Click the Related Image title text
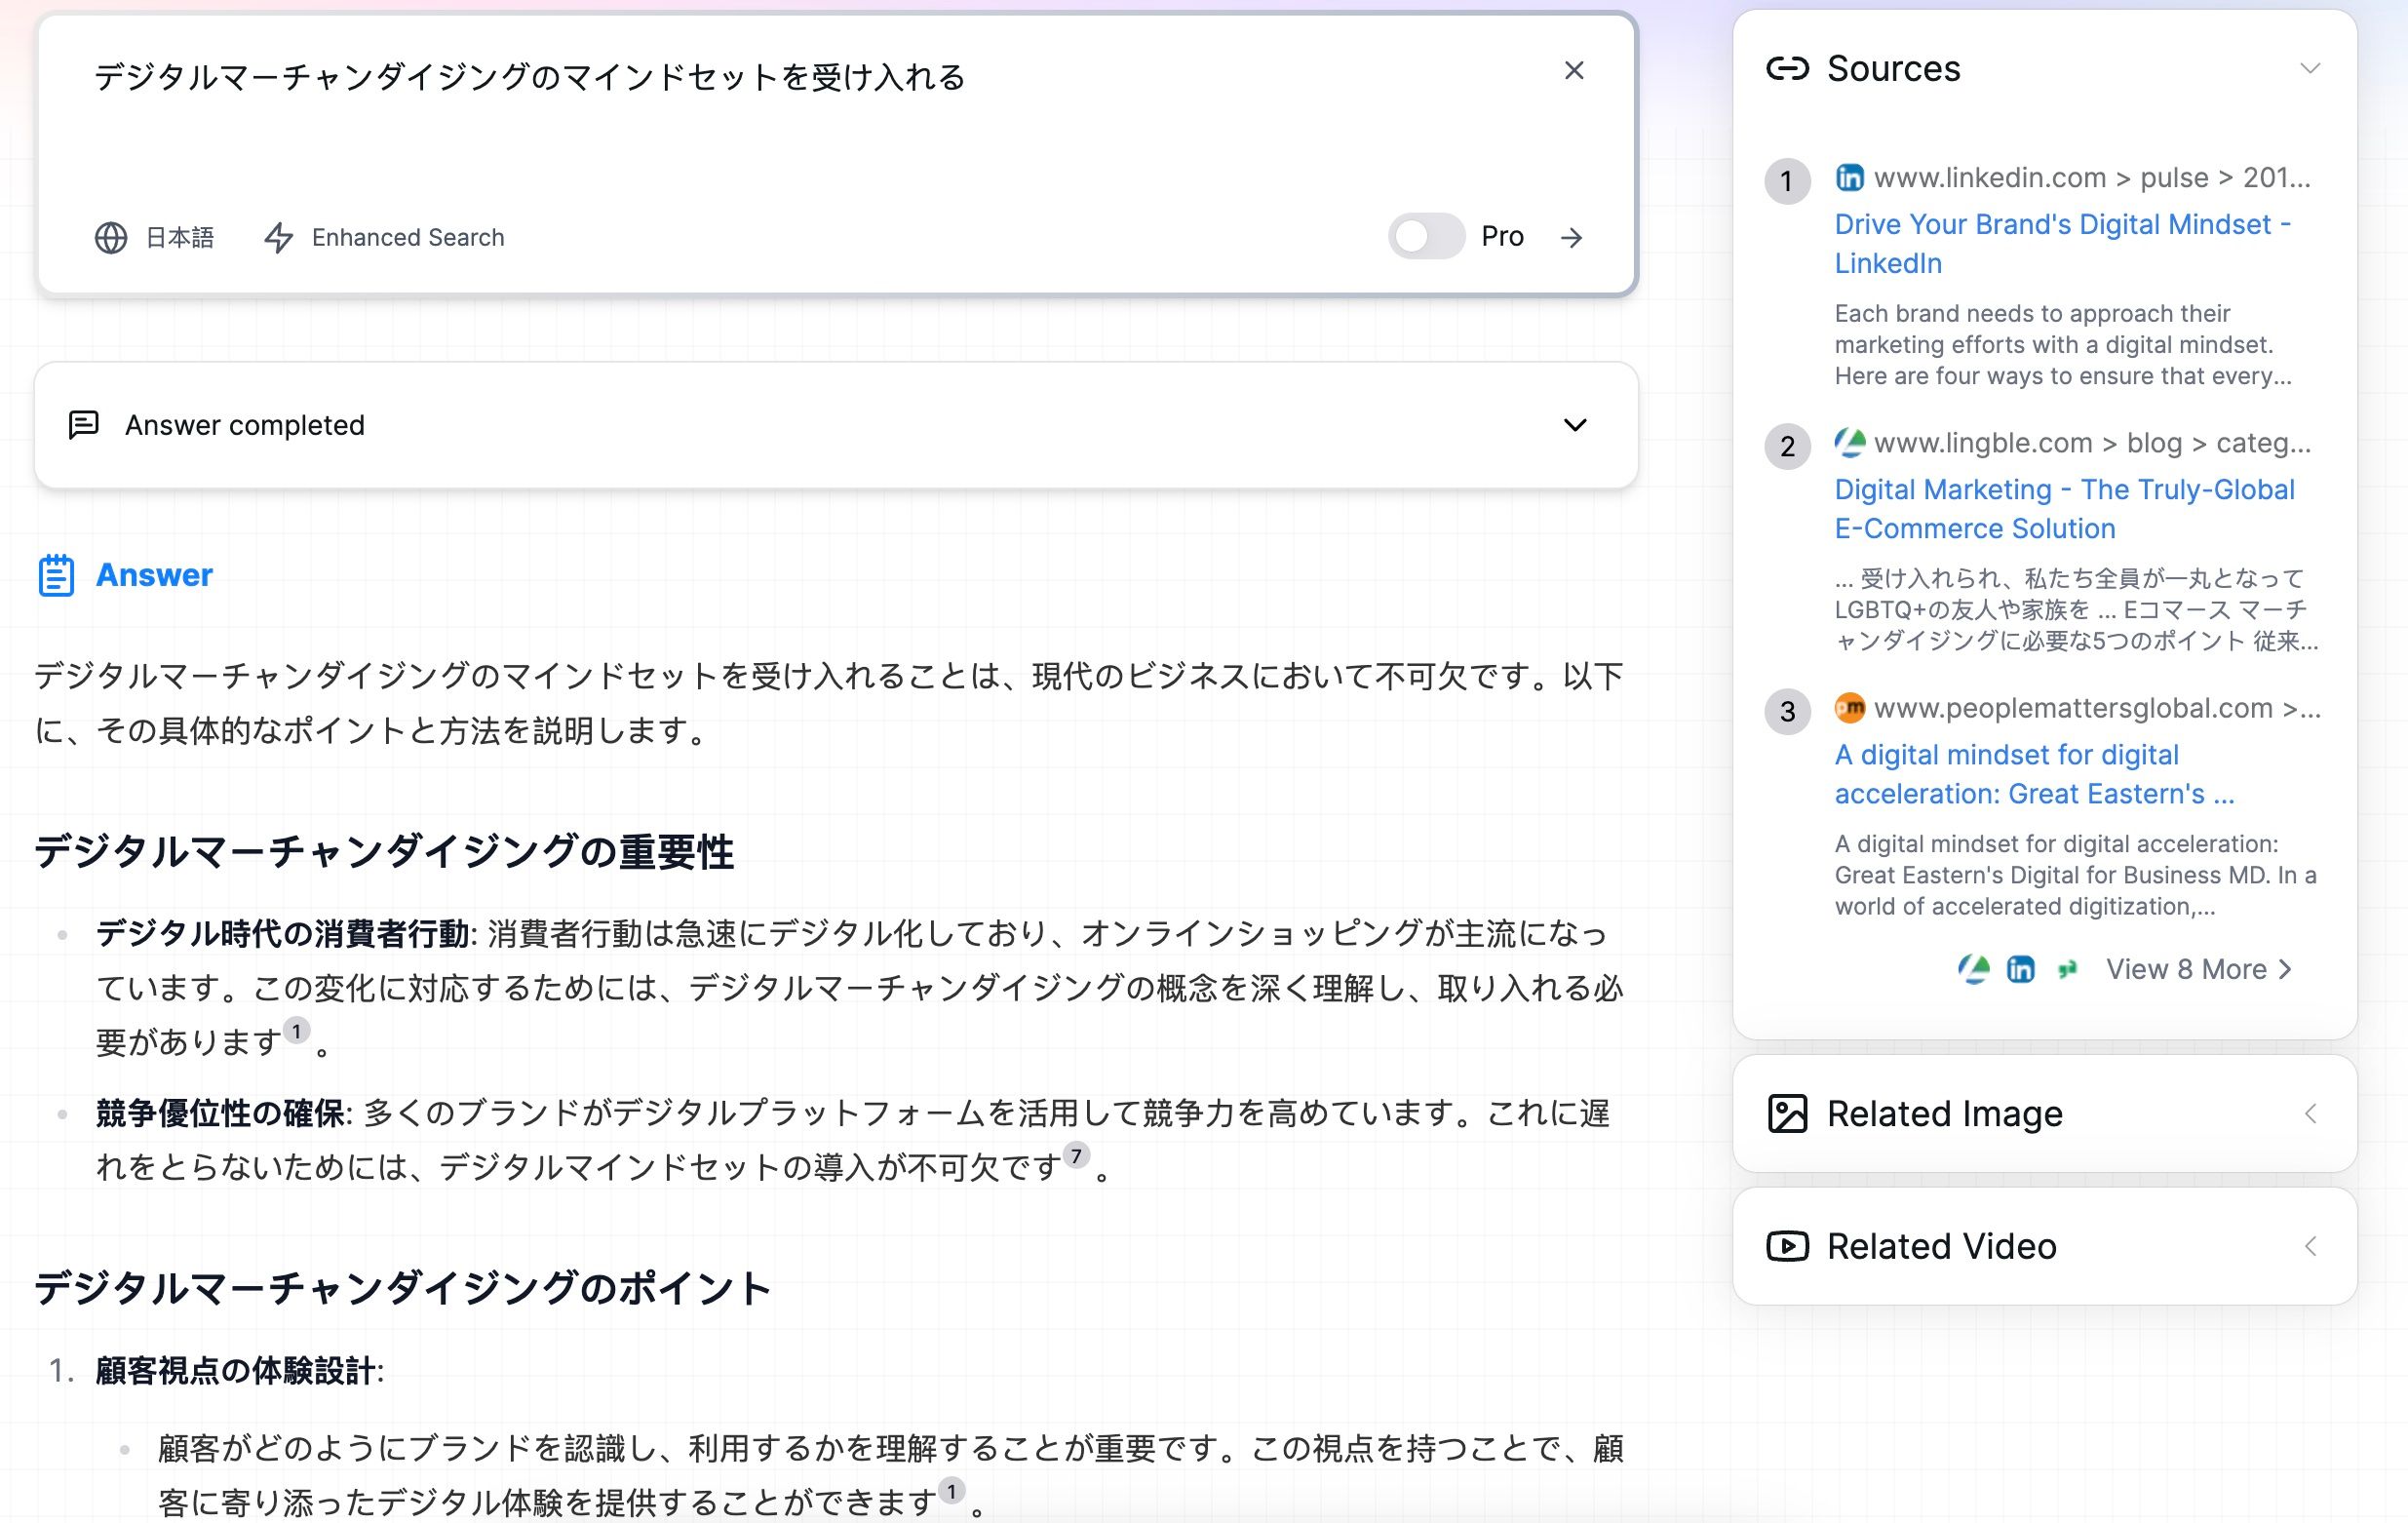This screenshot has width=2408, height=1523. click(x=1945, y=1114)
